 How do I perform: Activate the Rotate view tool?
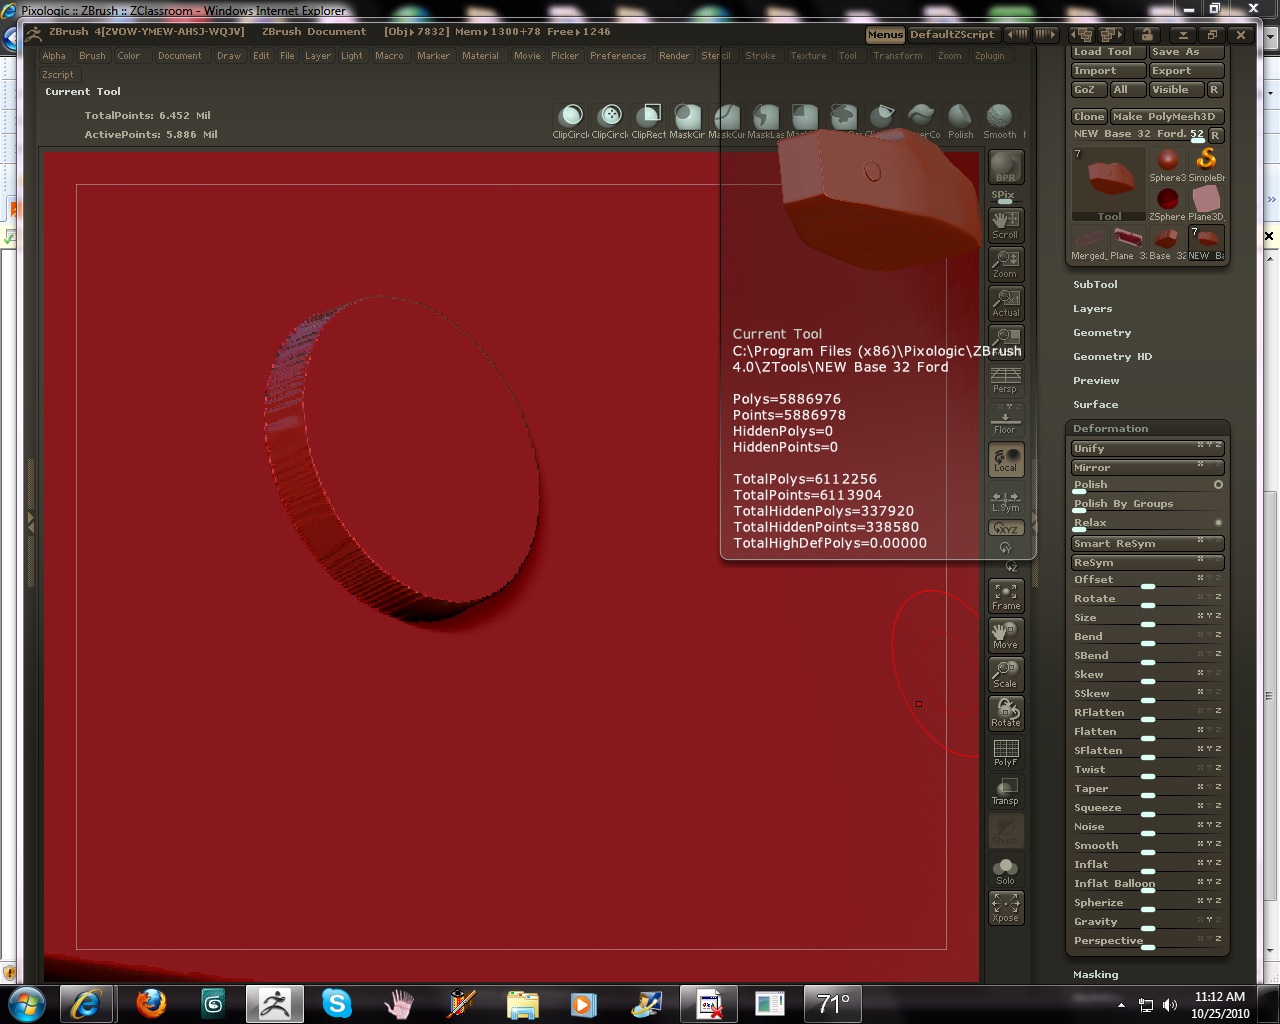(x=1005, y=713)
